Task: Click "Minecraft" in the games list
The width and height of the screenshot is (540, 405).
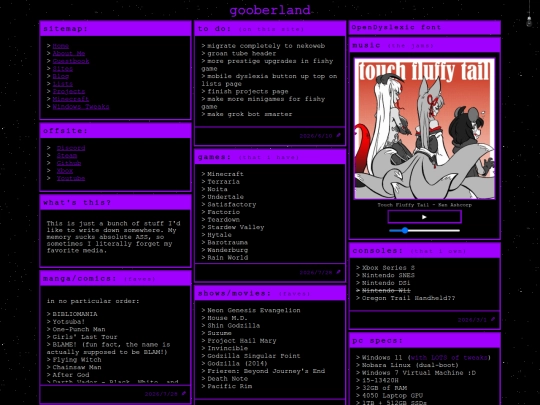Action: (225, 174)
